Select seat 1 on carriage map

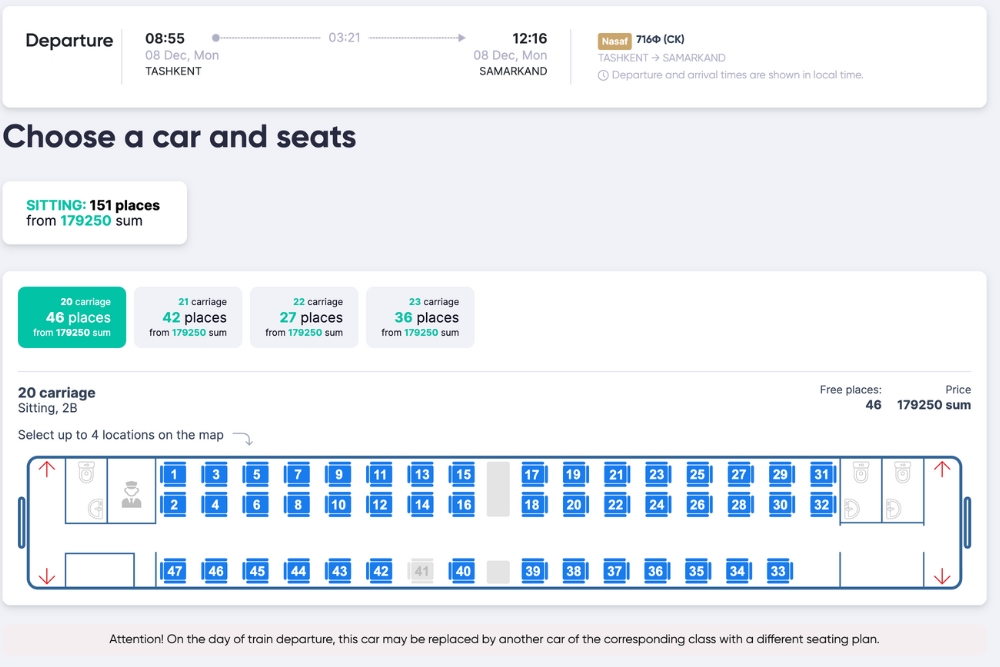click(175, 475)
